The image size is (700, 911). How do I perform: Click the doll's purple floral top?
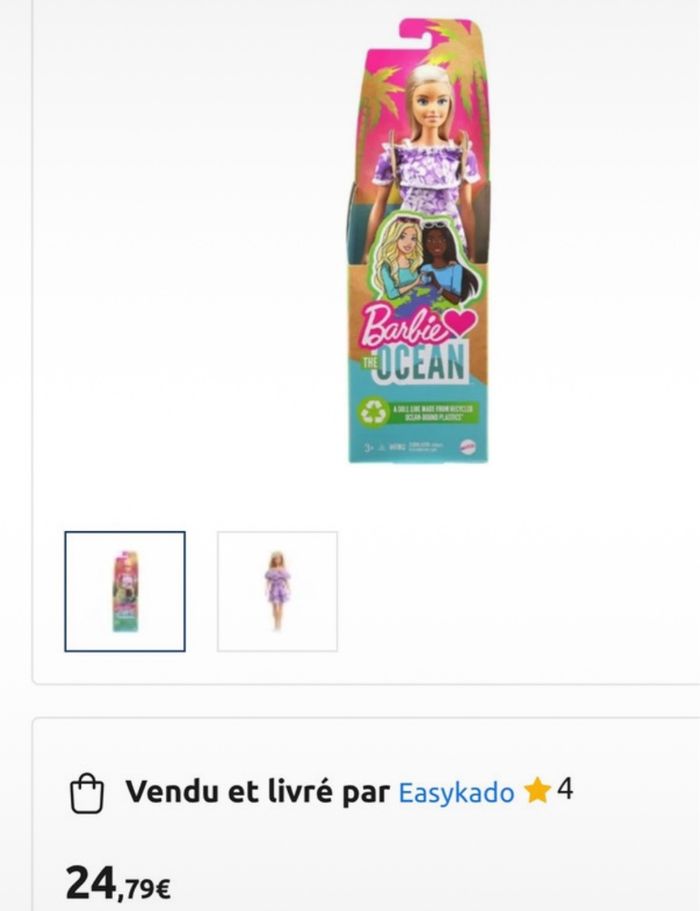(x=428, y=166)
